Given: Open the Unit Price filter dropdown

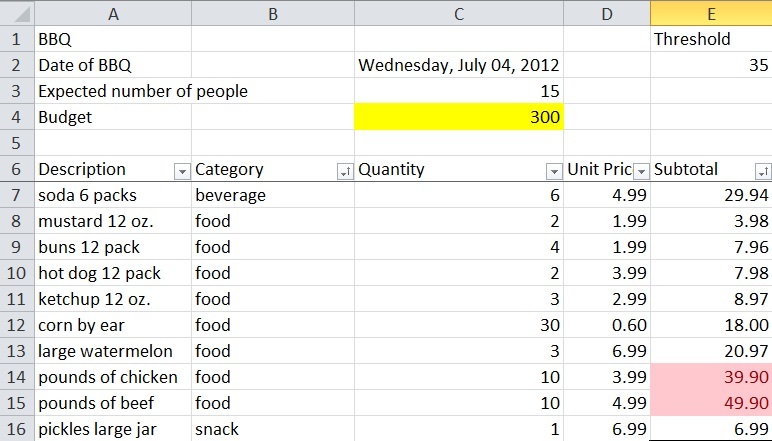Looking at the screenshot, I should (641, 170).
